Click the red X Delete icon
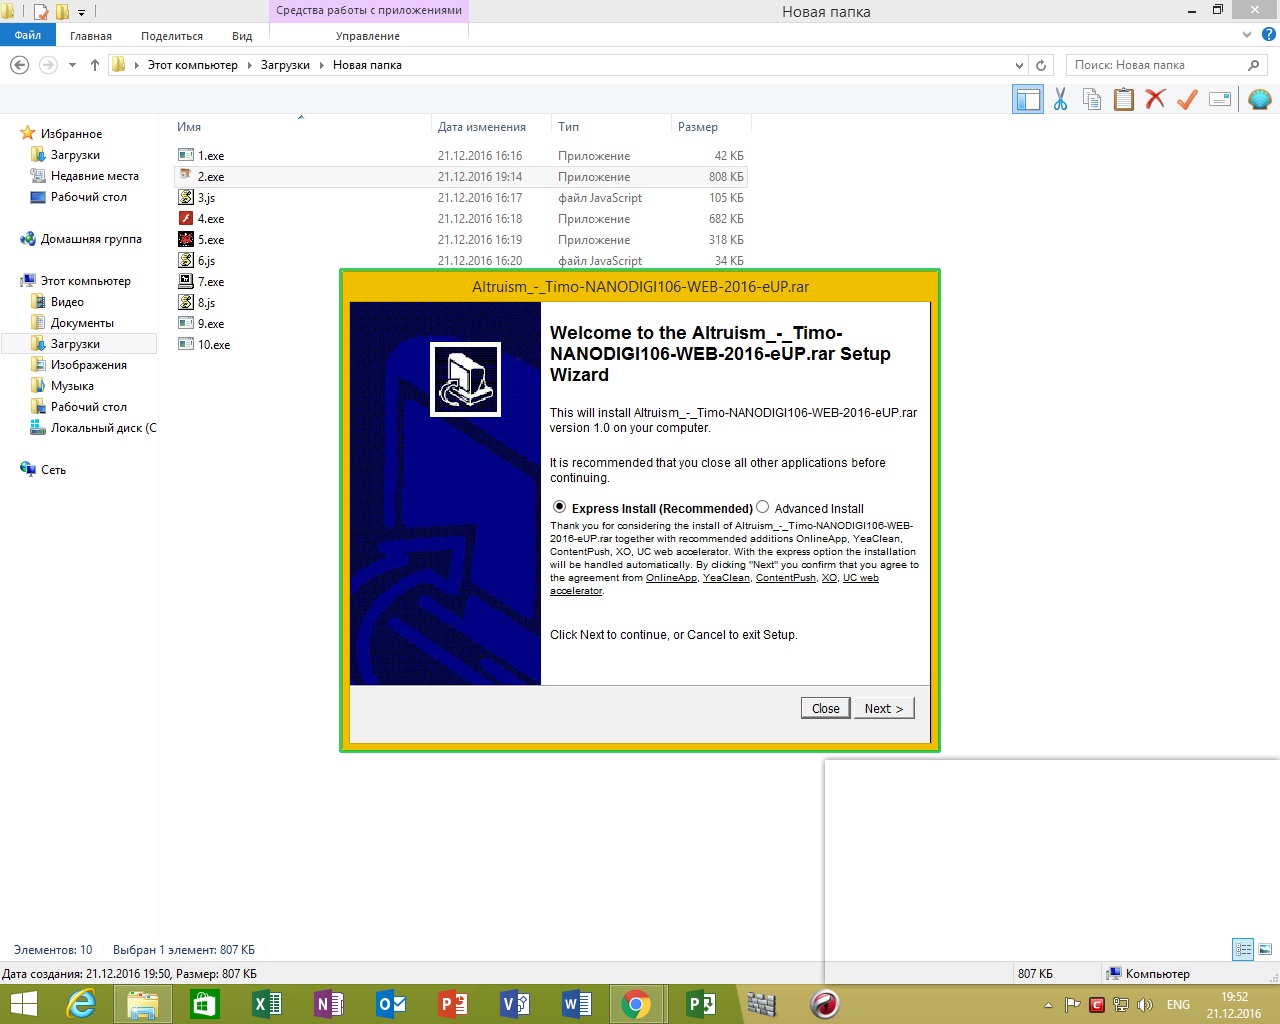 pos(1155,99)
